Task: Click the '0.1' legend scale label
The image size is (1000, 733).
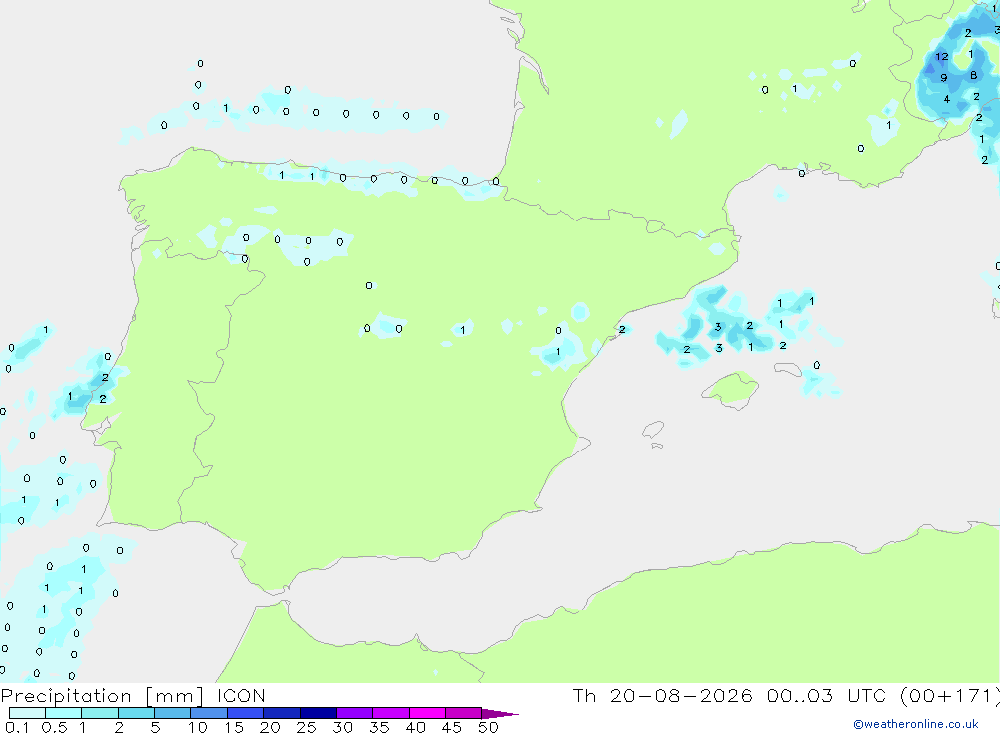Action: pos(17,727)
